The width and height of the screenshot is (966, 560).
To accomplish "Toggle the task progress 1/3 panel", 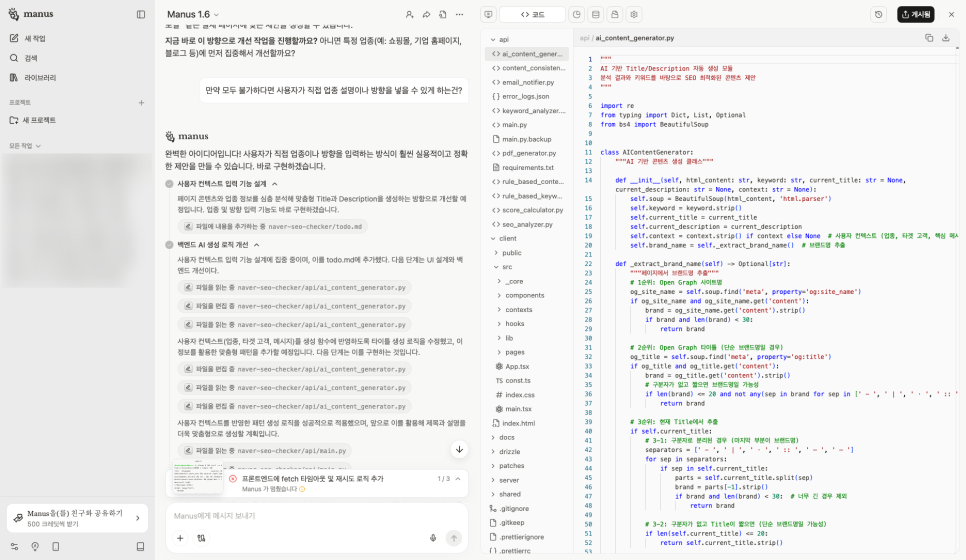I will (456, 479).
